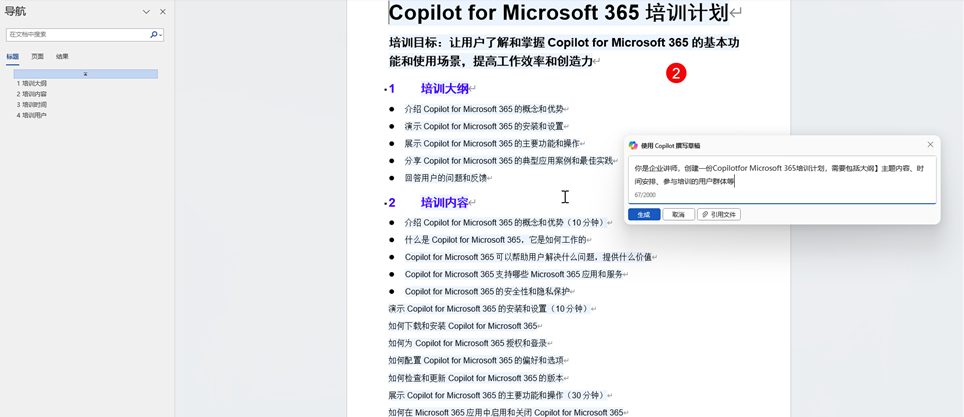Screen dimensions: 964x417
Task: Click line 展示主要功能和操作（30分钟）
Action: click(x=497, y=394)
